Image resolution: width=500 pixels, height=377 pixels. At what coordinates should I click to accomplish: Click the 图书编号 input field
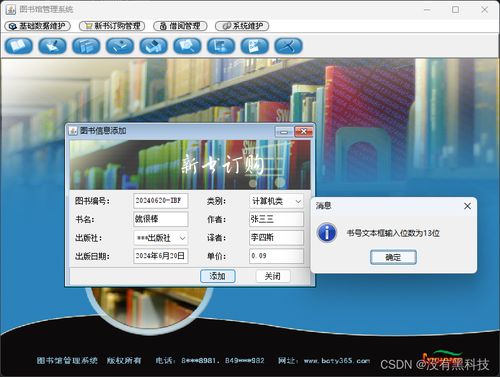(x=161, y=201)
